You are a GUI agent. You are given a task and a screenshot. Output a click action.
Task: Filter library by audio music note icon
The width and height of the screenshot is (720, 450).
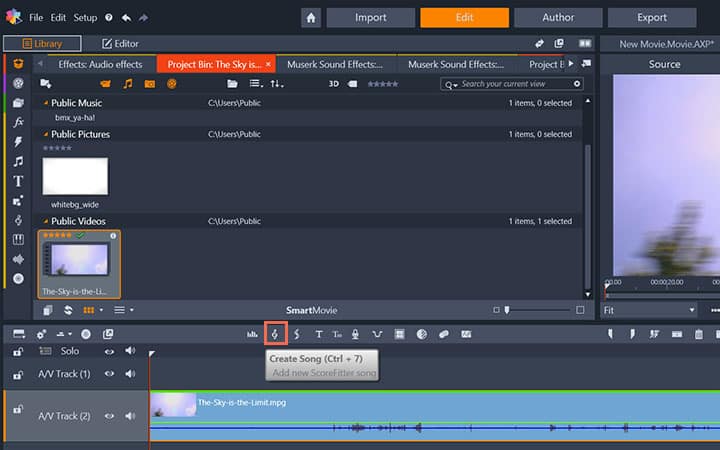coord(128,84)
